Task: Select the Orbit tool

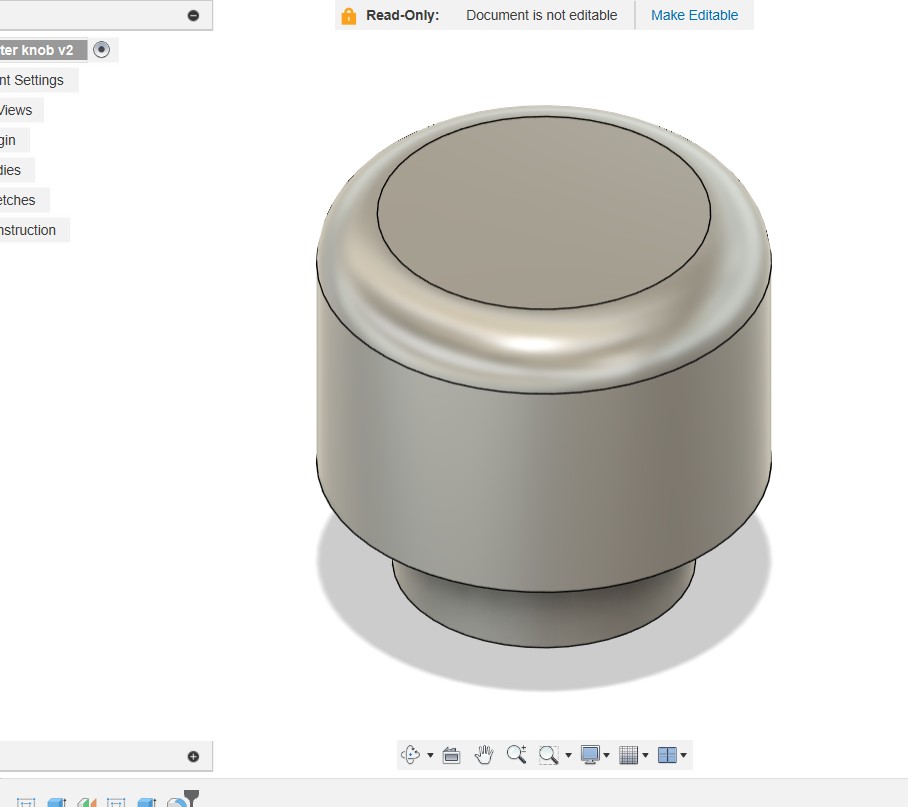Action: pyautogui.click(x=412, y=755)
